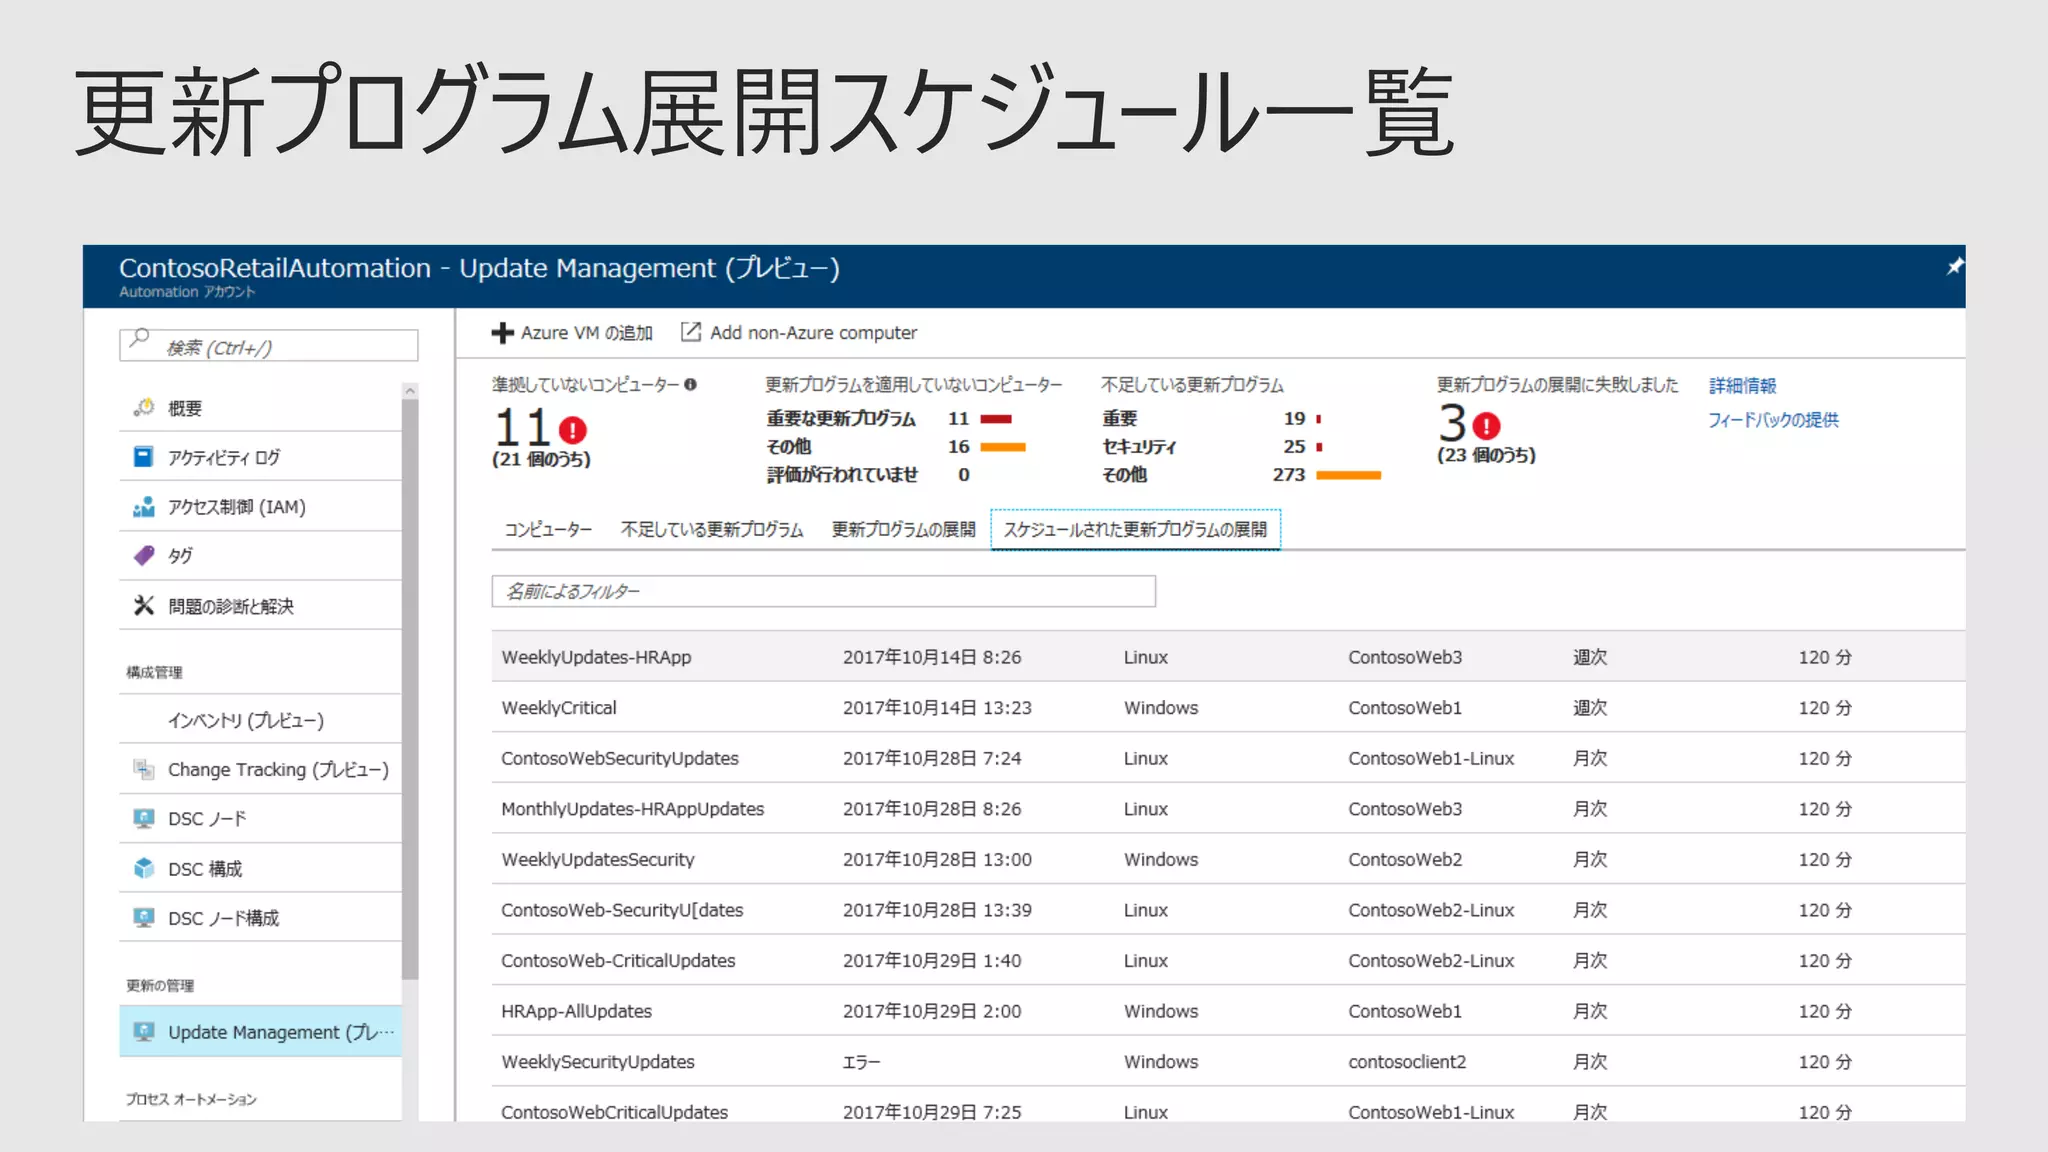The image size is (2048, 1152).
Task: Open 概要 via its sidebar icon
Action: coord(144,407)
